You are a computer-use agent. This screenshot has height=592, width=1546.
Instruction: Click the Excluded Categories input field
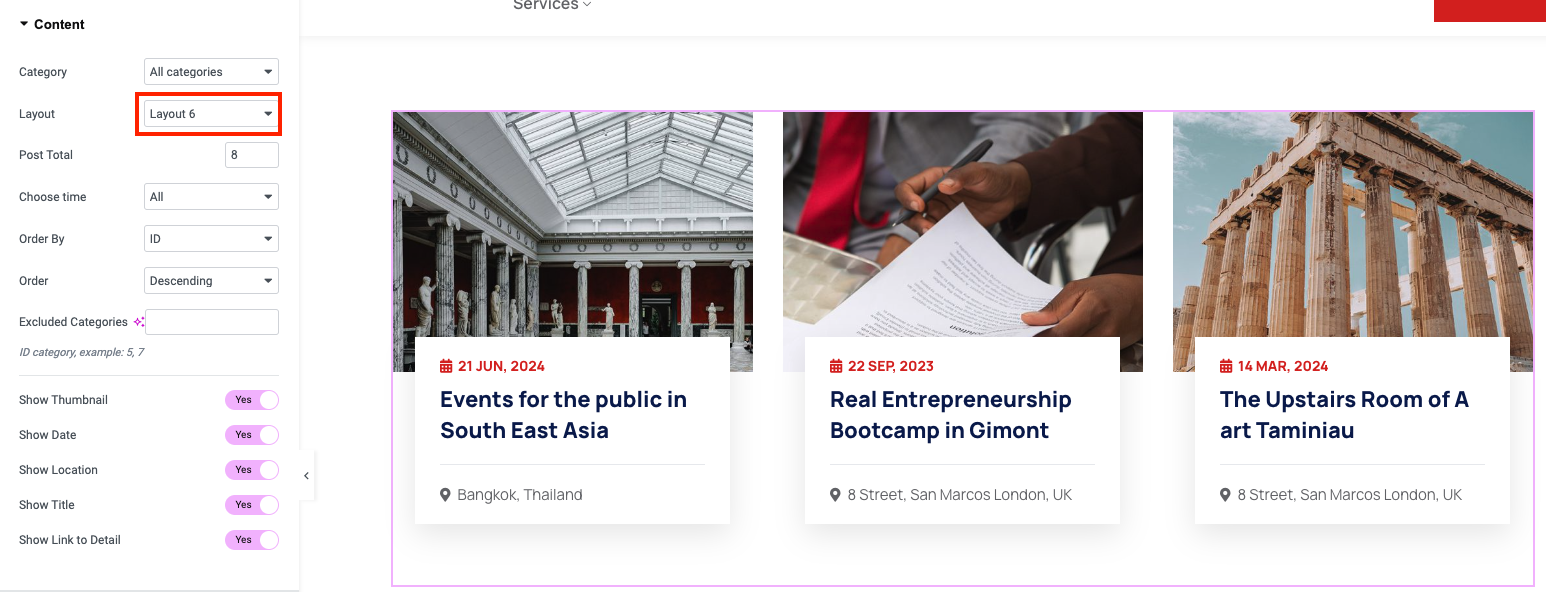pos(212,322)
